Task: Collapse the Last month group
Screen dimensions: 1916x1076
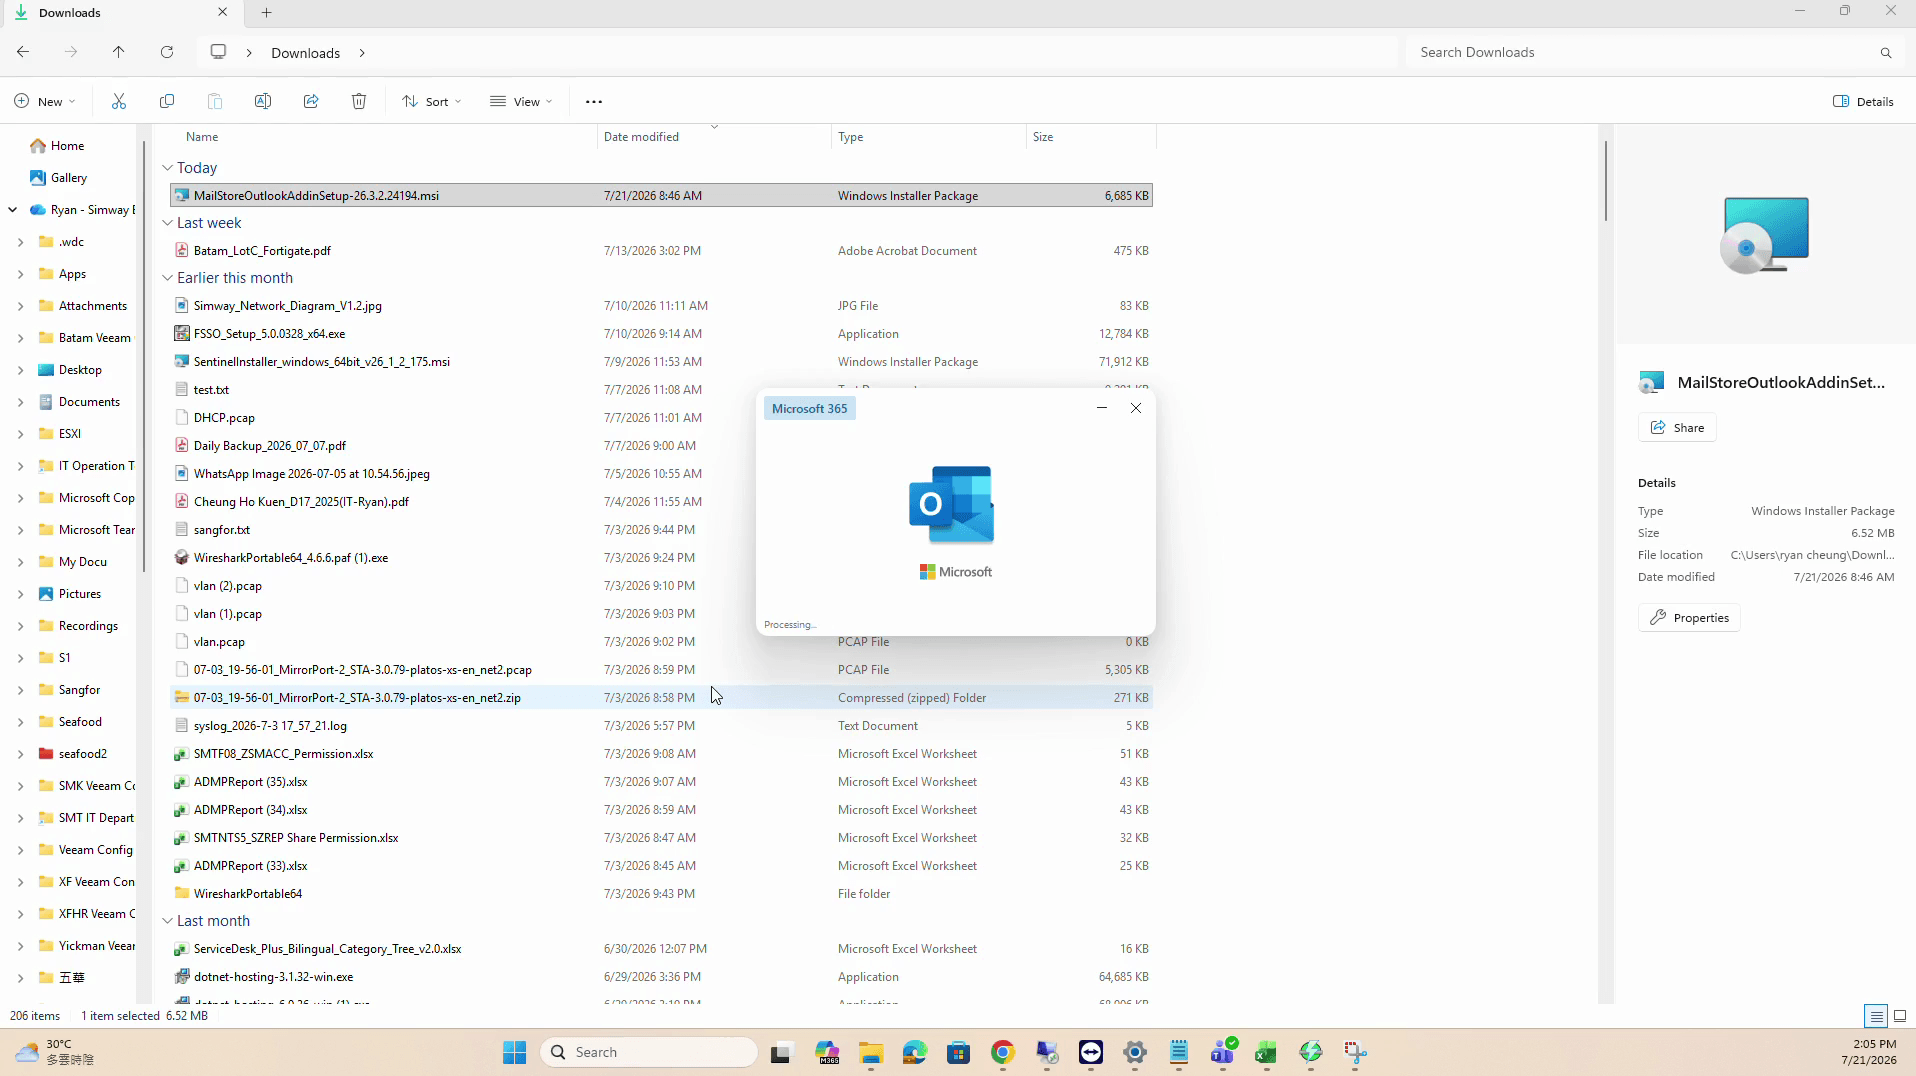Action: [x=168, y=921]
